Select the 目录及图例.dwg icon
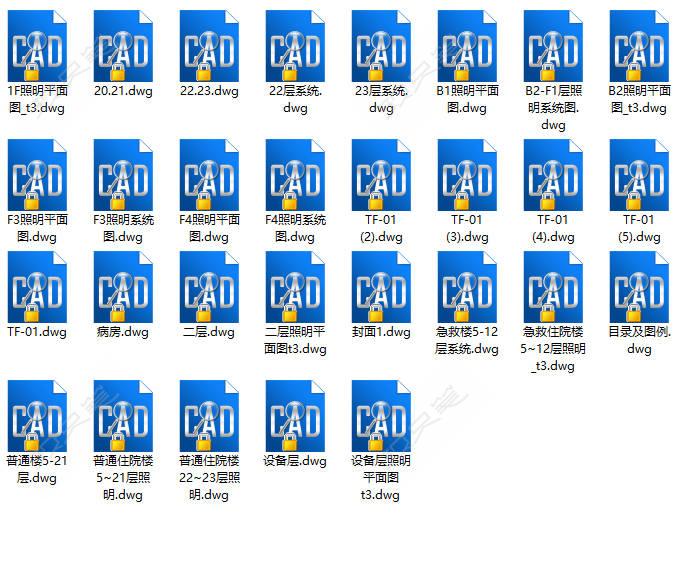Viewport: 682px width, 580px height. [x=639, y=287]
